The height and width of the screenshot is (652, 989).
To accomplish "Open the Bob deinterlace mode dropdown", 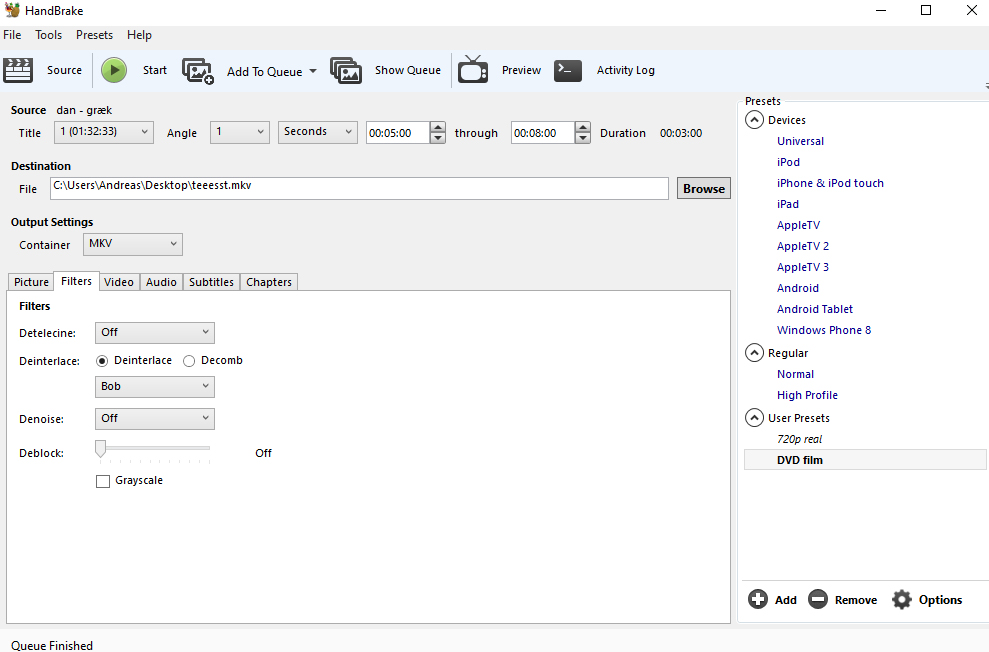I will tap(155, 387).
